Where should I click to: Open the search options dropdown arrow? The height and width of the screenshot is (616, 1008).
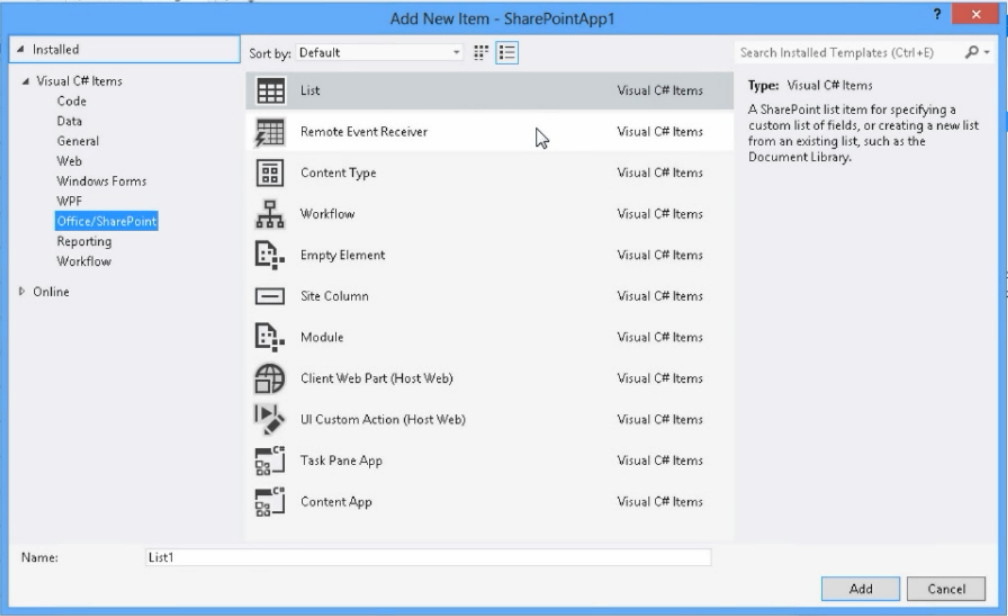(x=987, y=52)
